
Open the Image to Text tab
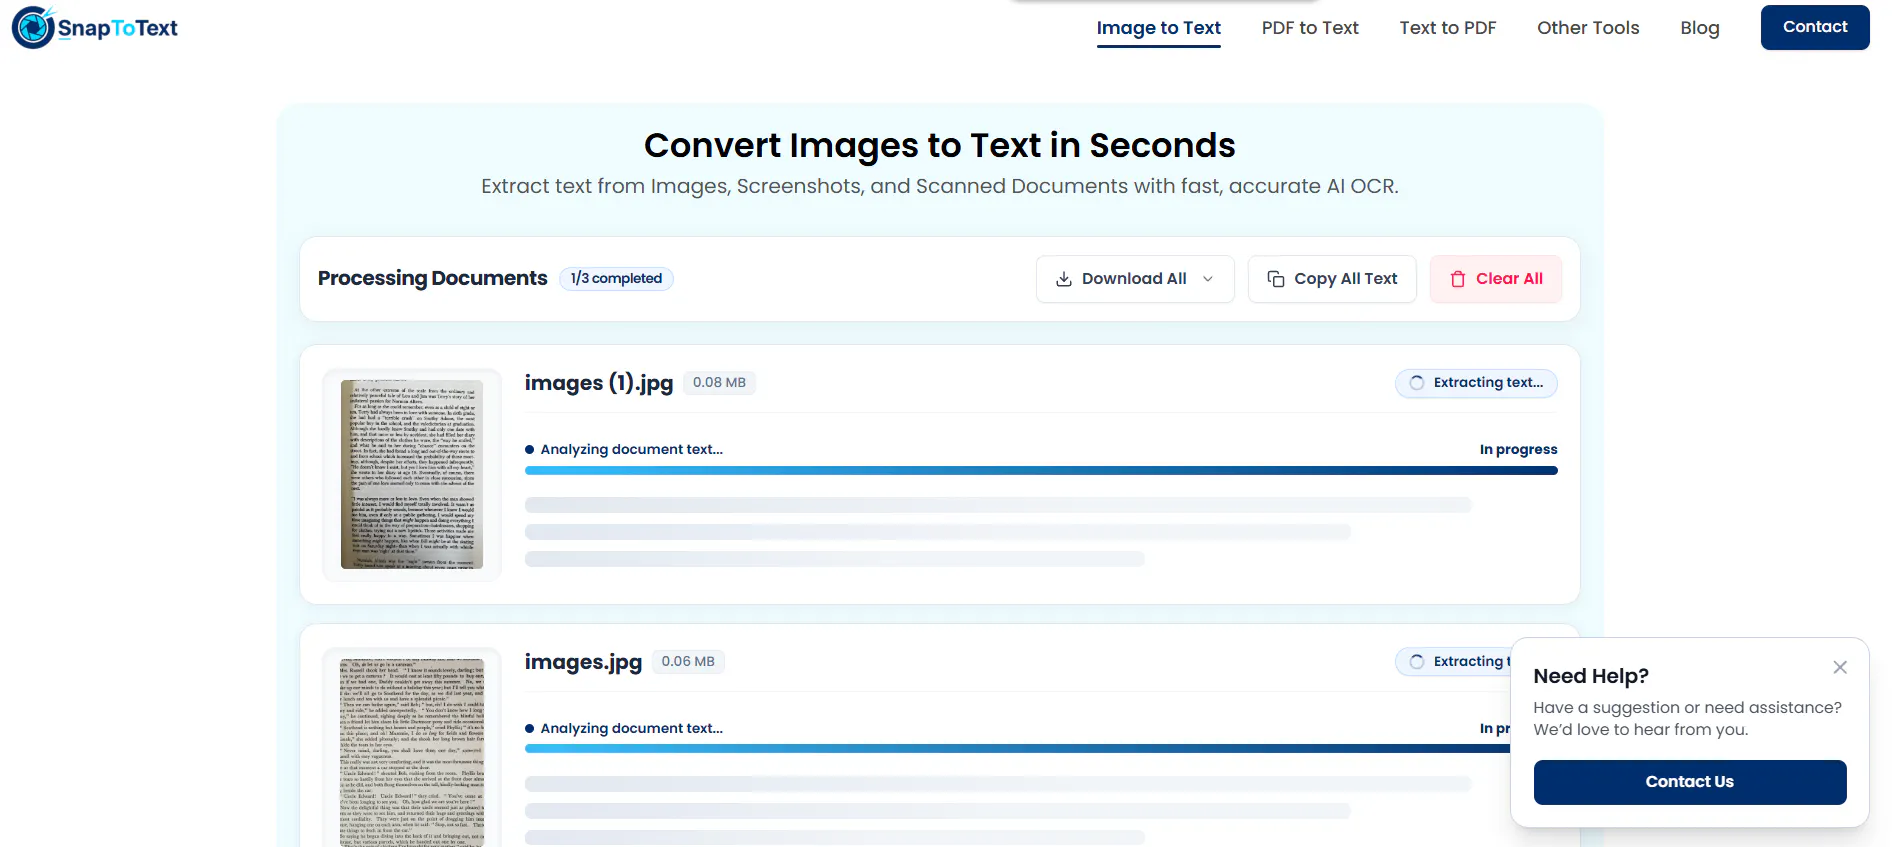tap(1158, 28)
